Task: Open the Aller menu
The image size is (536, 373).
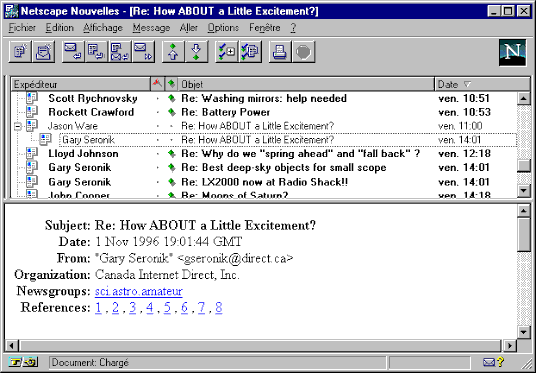Action: tap(189, 28)
